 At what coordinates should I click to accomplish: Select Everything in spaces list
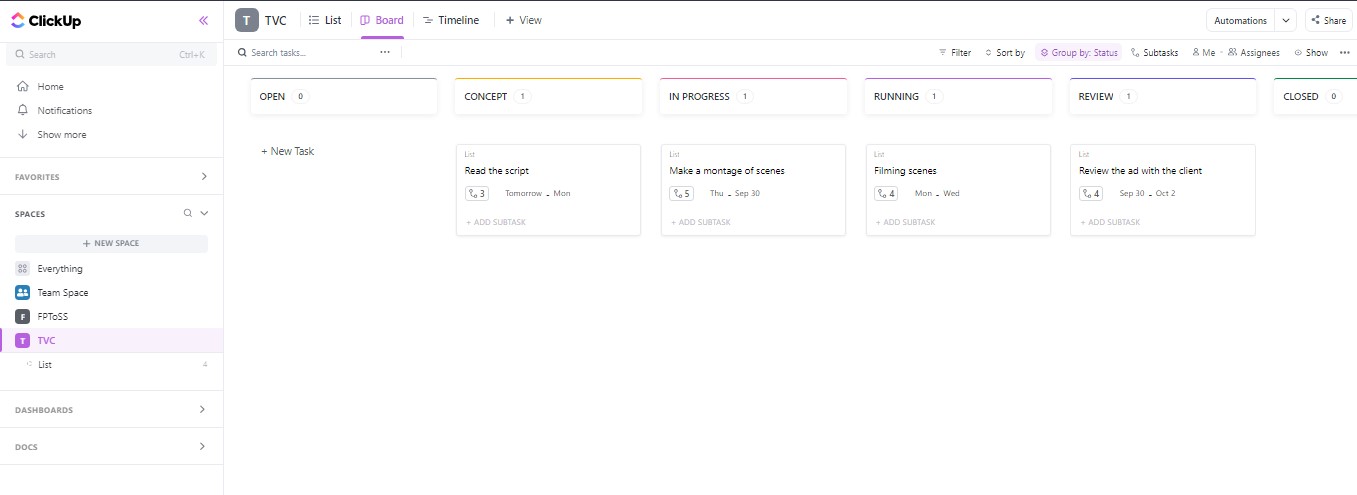60,269
